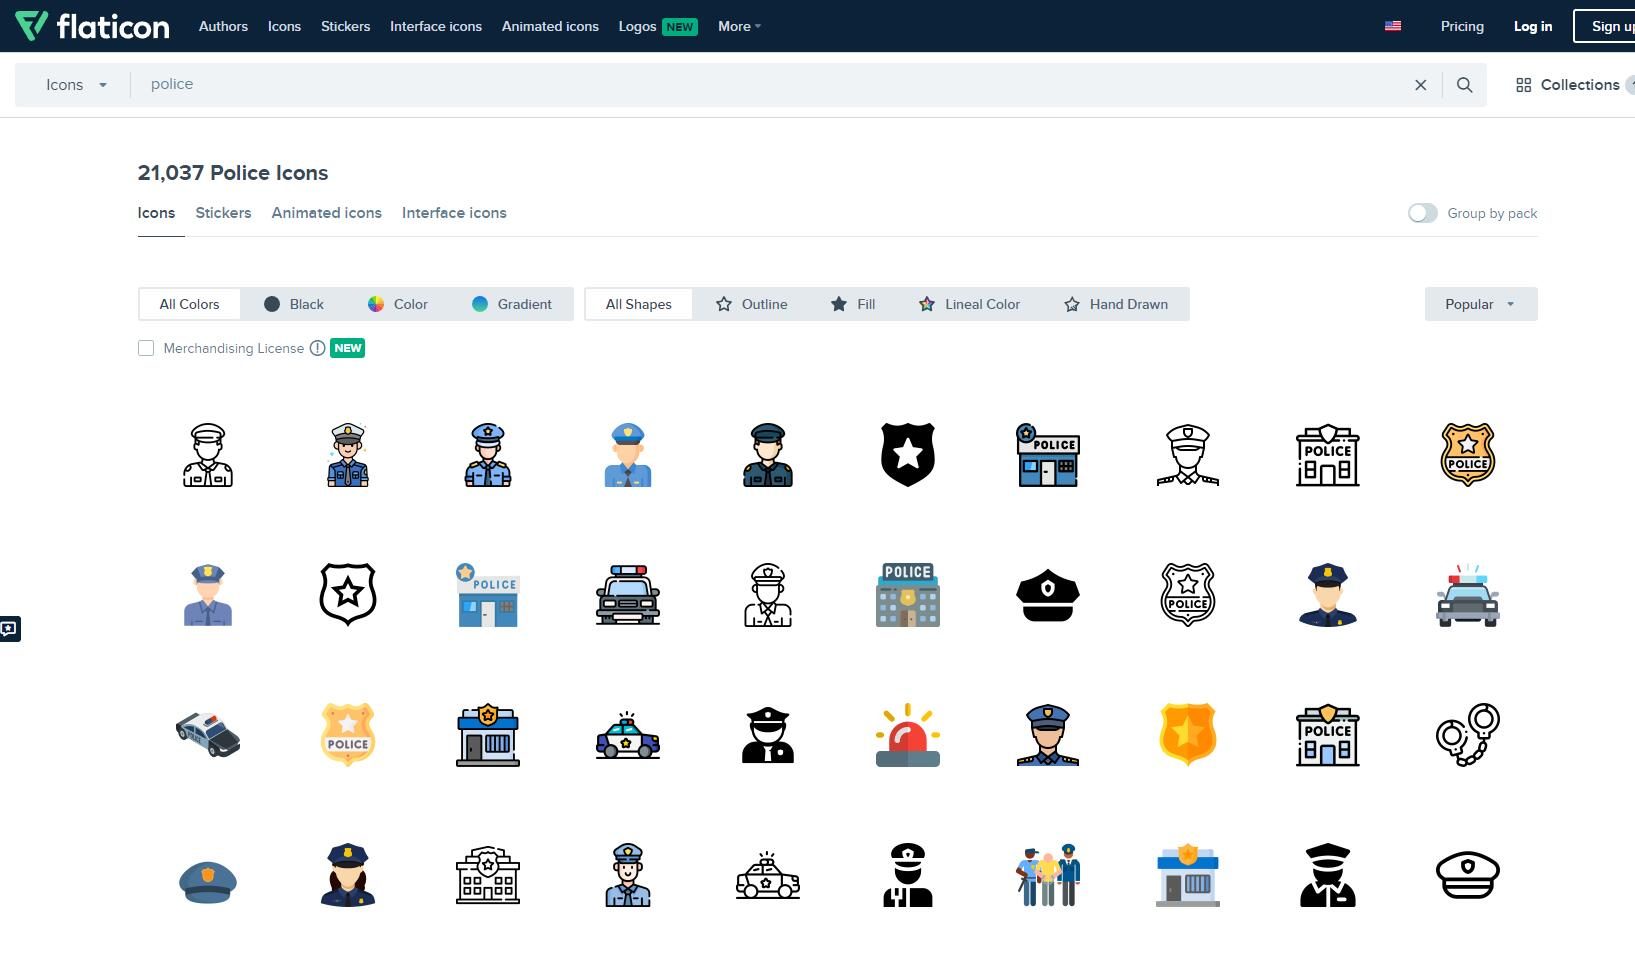Toggle Group by pack switch
This screenshot has height=960, width=1635.
click(1422, 213)
